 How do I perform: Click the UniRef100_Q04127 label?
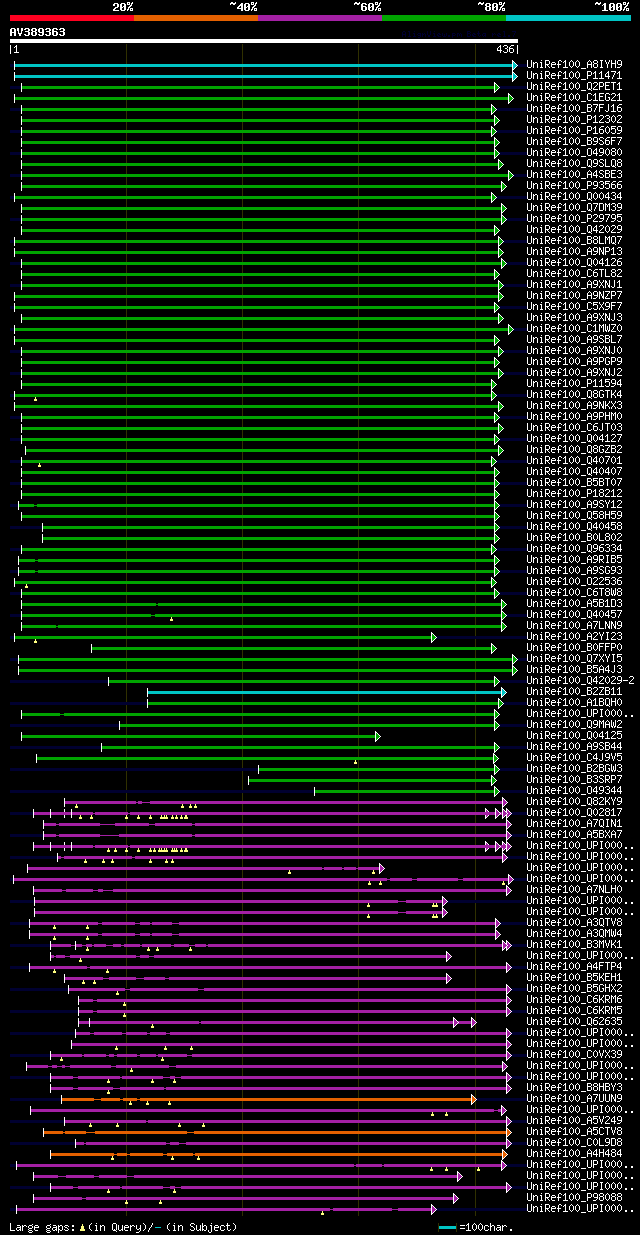(576, 438)
